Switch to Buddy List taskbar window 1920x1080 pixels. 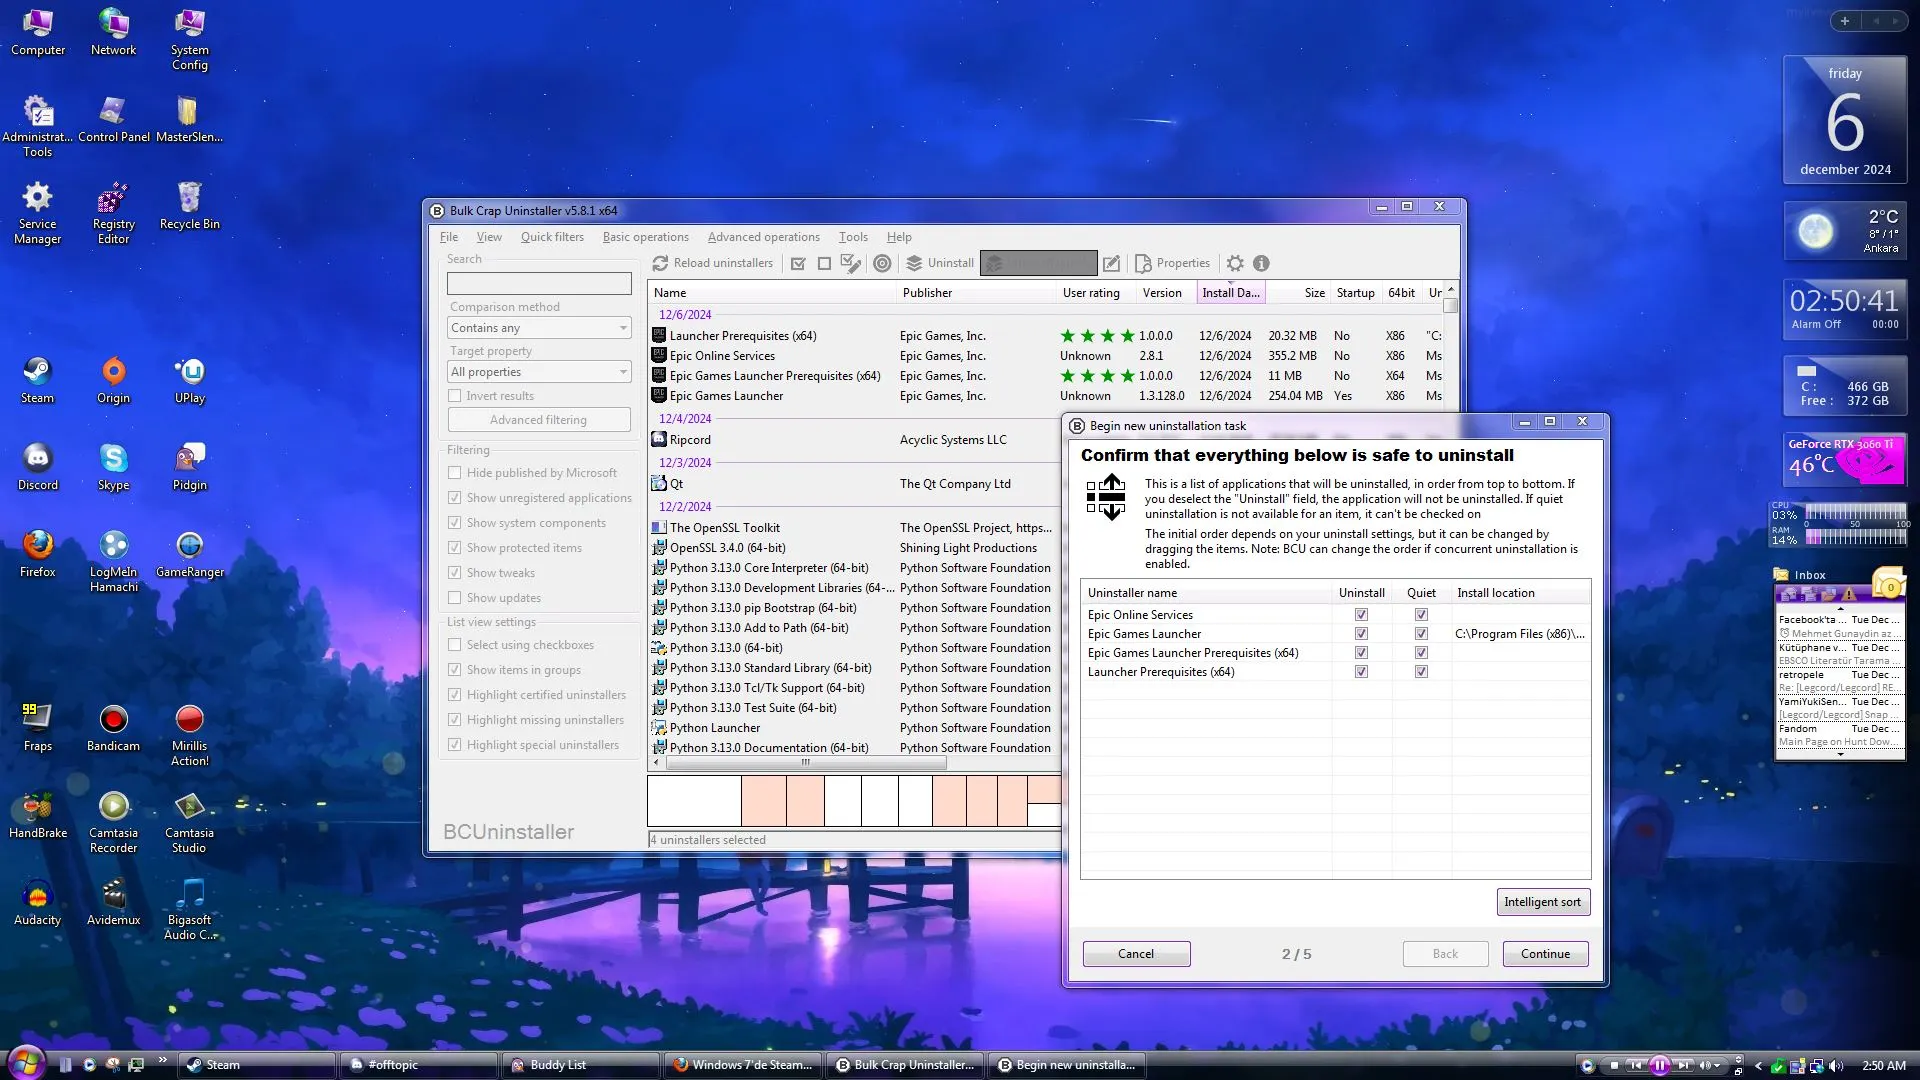click(x=581, y=1065)
